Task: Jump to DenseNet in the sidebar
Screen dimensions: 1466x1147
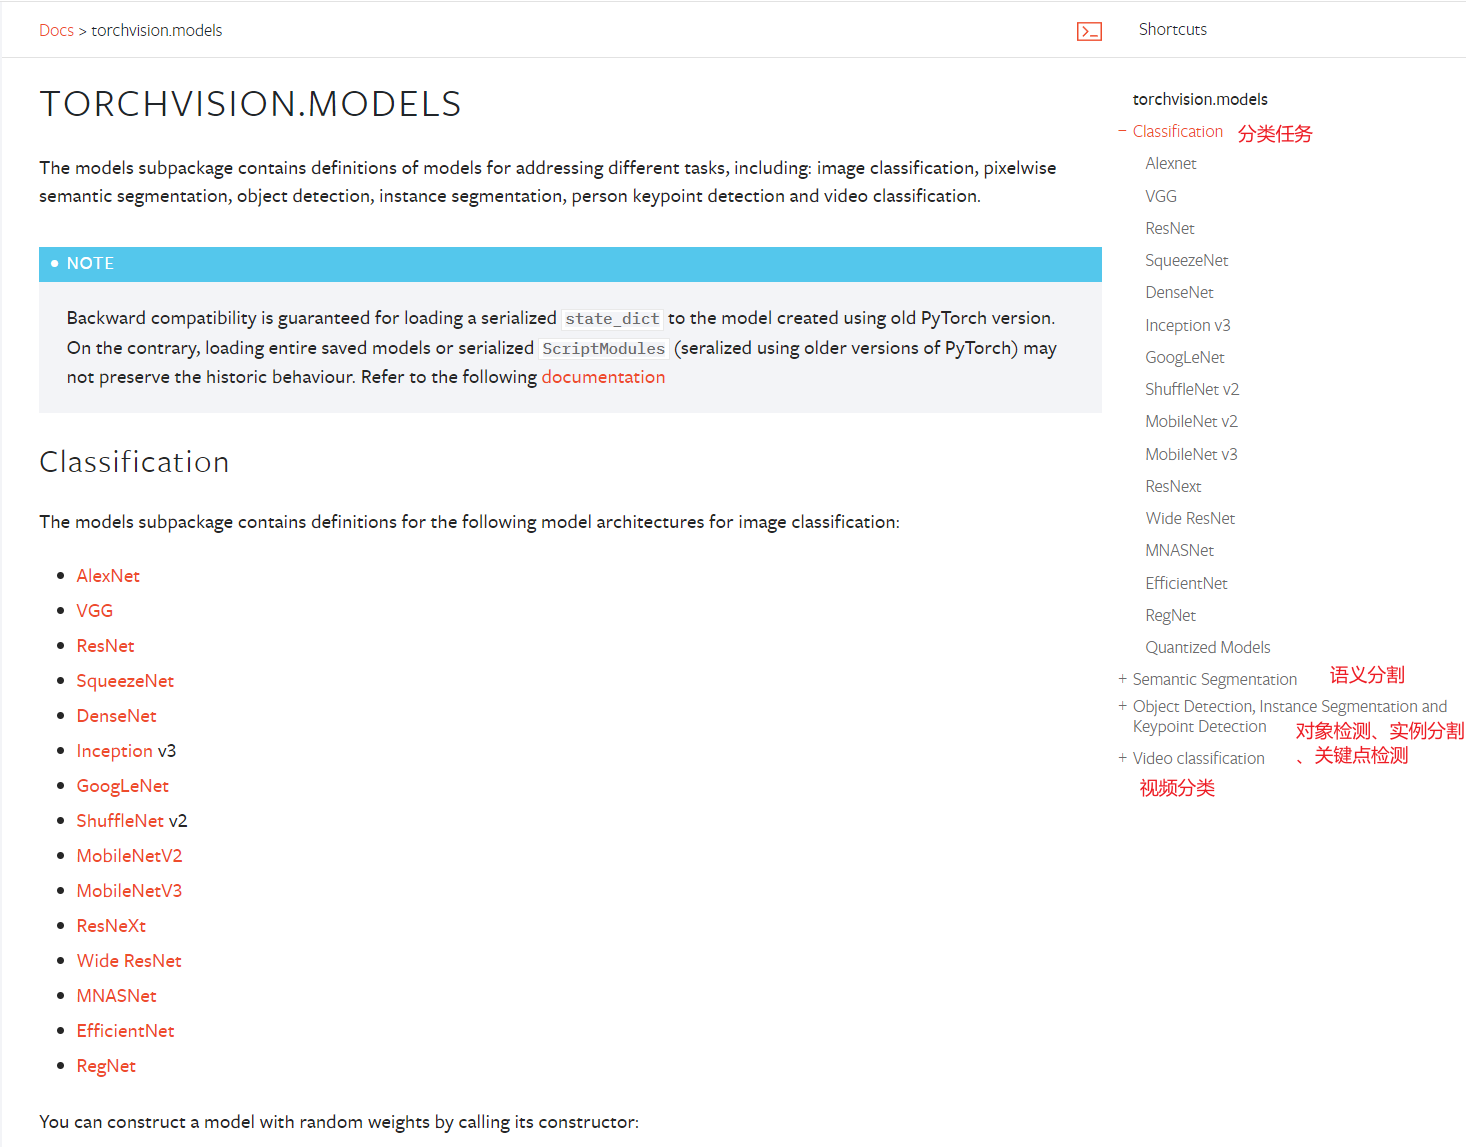Action: point(1180,292)
